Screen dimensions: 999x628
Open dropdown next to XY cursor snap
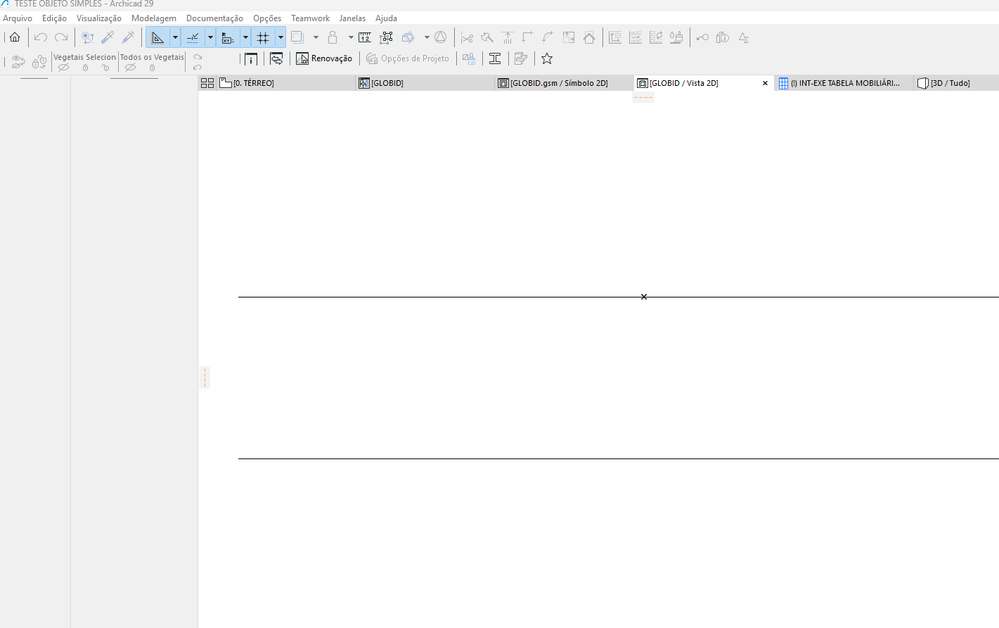pos(245,38)
